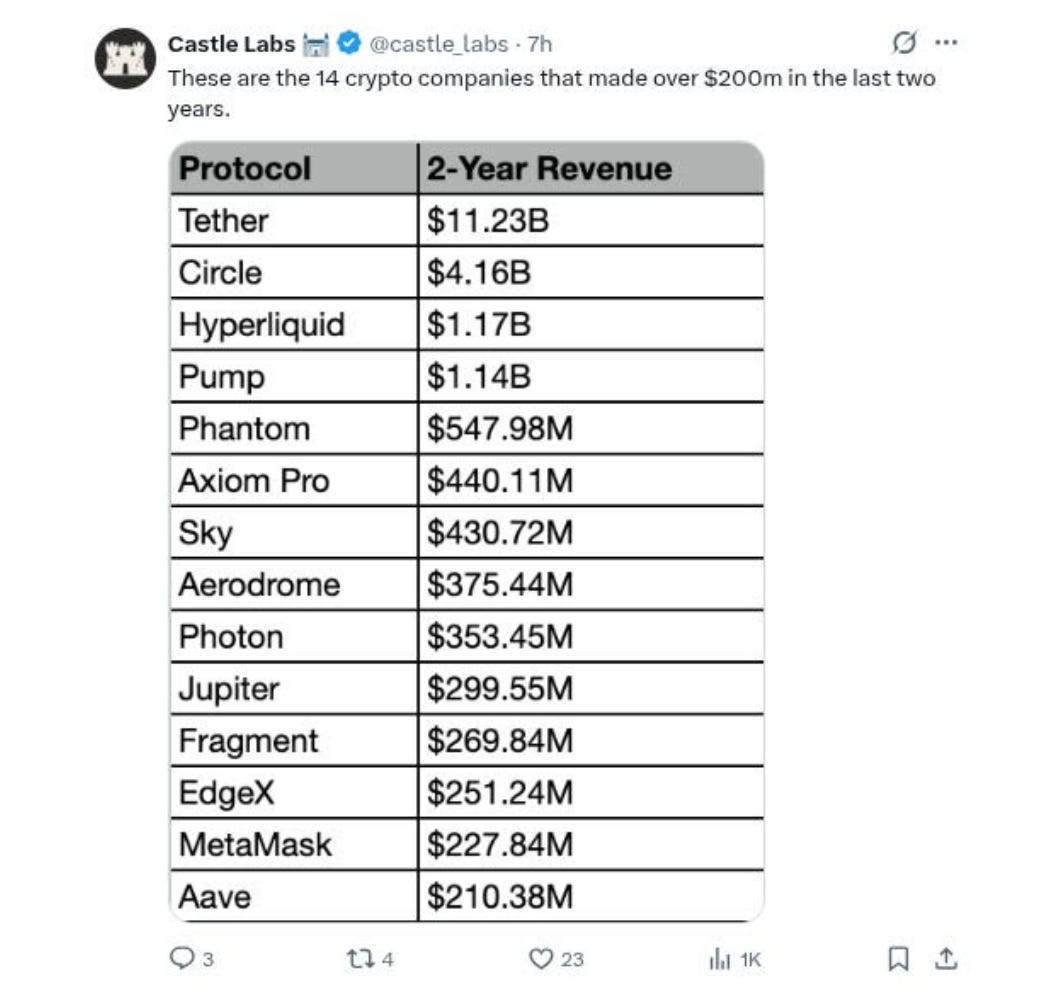
Task: Click the tweet text about 14 crypto companies
Action: [x=551, y=93]
